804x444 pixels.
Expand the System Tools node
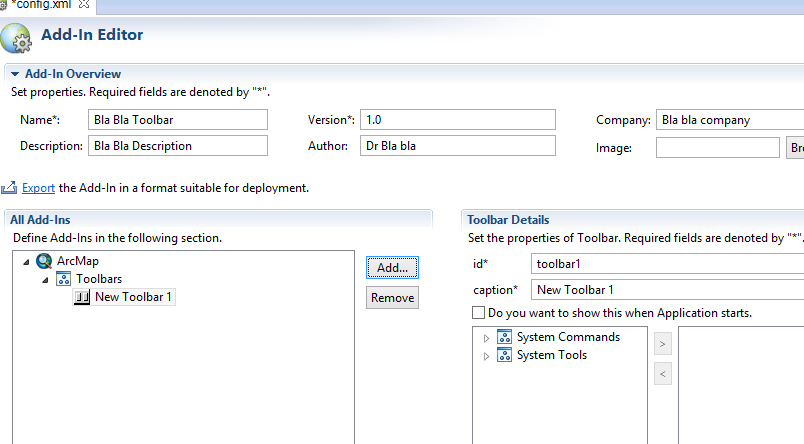coord(487,356)
